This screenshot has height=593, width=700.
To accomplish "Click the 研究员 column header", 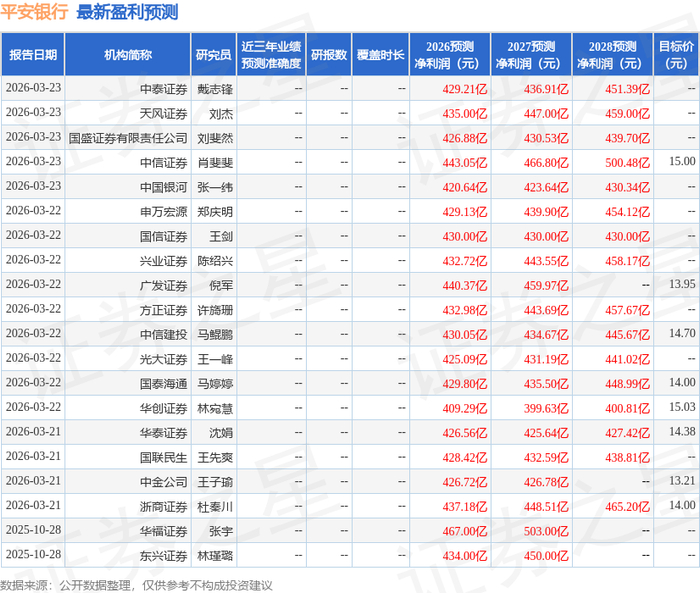I will pos(213,54).
